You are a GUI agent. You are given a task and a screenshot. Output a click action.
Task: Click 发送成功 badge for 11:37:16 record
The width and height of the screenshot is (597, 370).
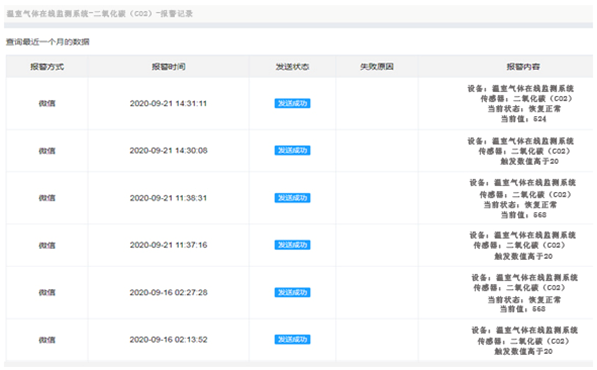pos(292,245)
